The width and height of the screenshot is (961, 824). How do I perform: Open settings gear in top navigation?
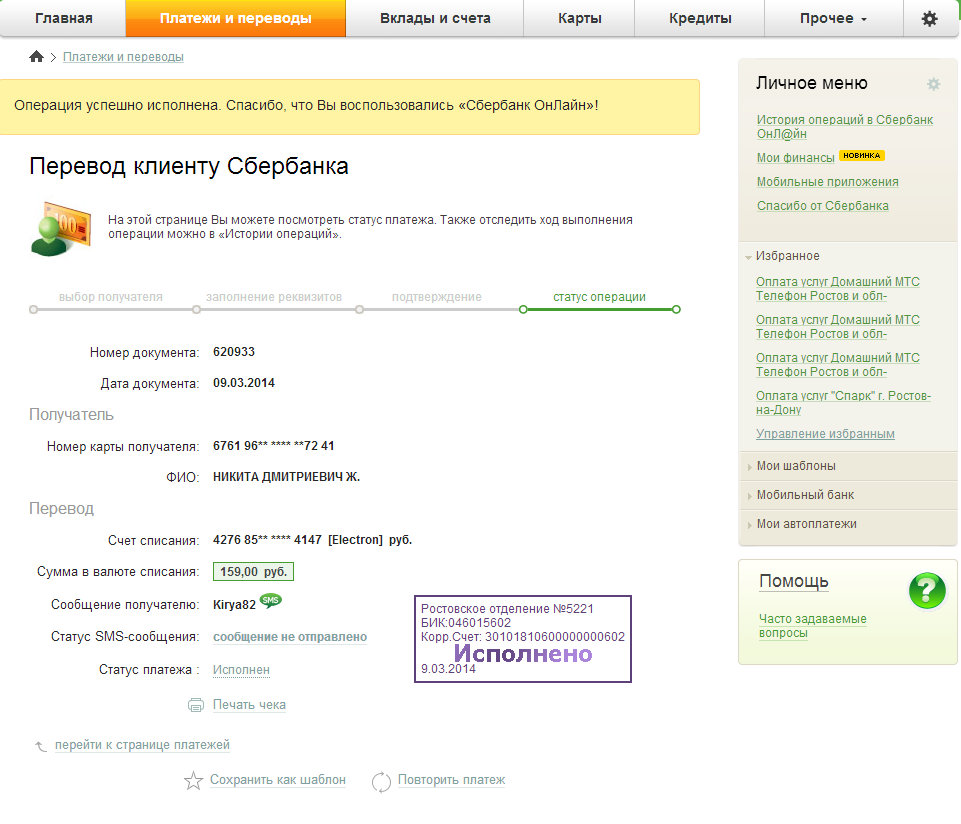coord(929,18)
